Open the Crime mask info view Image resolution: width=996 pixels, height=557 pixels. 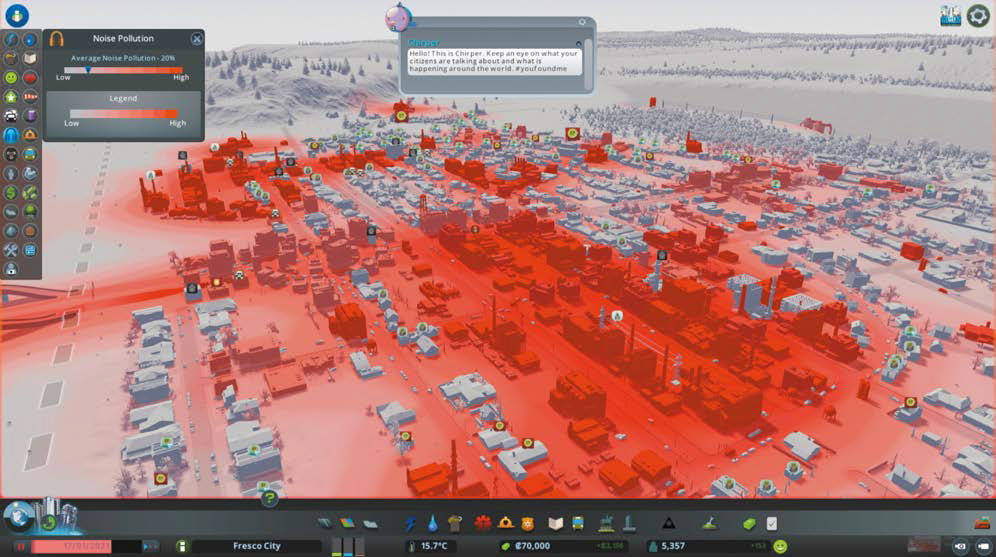(11, 154)
